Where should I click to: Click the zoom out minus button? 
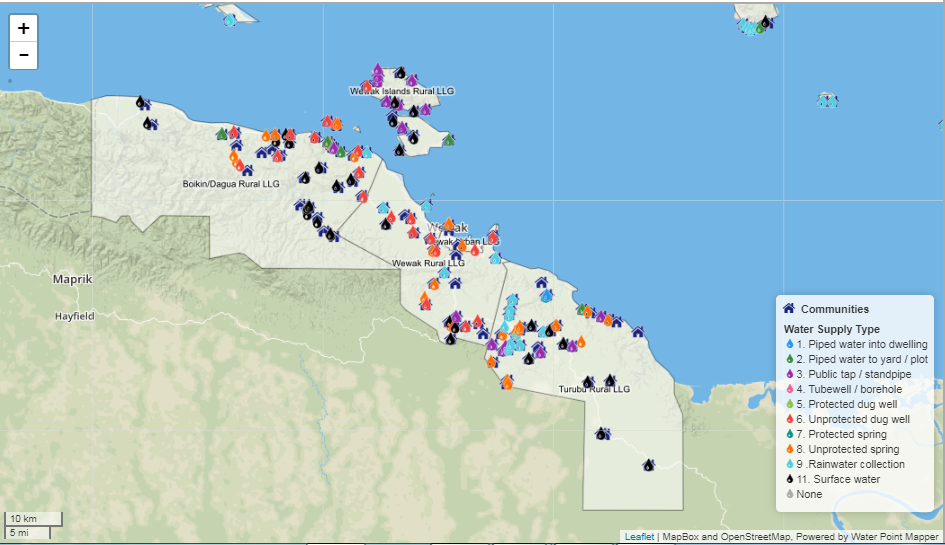tap(24, 55)
